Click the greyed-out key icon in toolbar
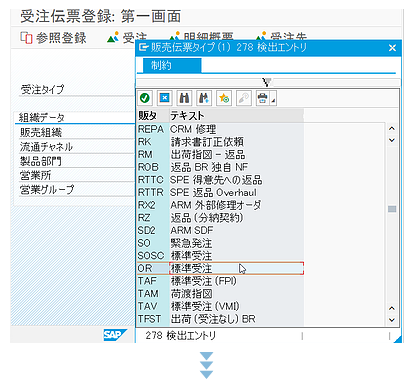This screenshot has width=410, height=384. tap(243, 98)
